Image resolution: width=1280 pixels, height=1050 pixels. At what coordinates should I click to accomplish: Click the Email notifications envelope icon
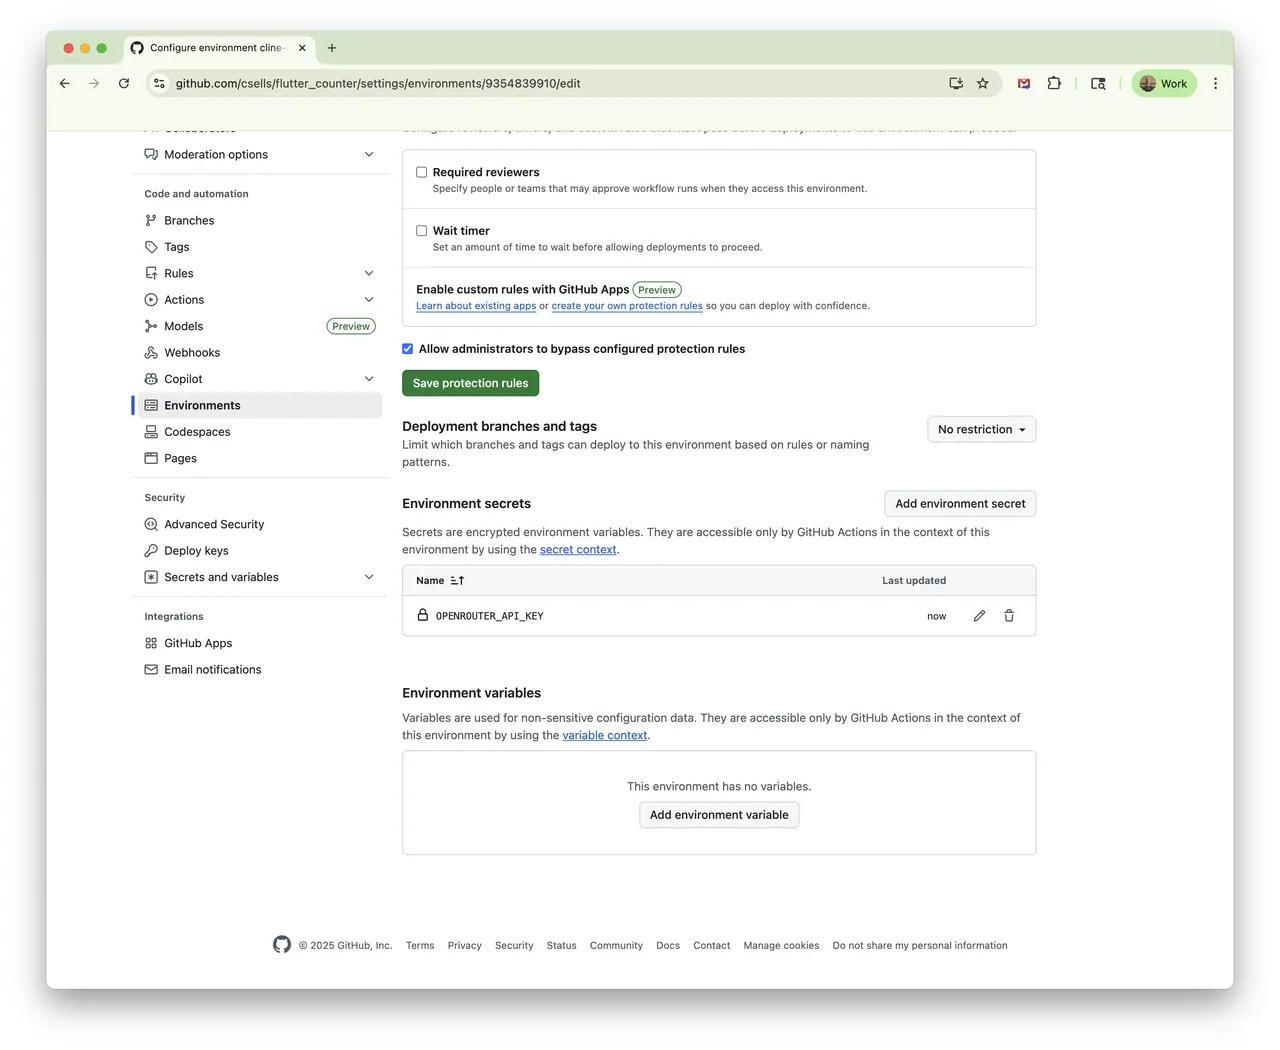(151, 670)
